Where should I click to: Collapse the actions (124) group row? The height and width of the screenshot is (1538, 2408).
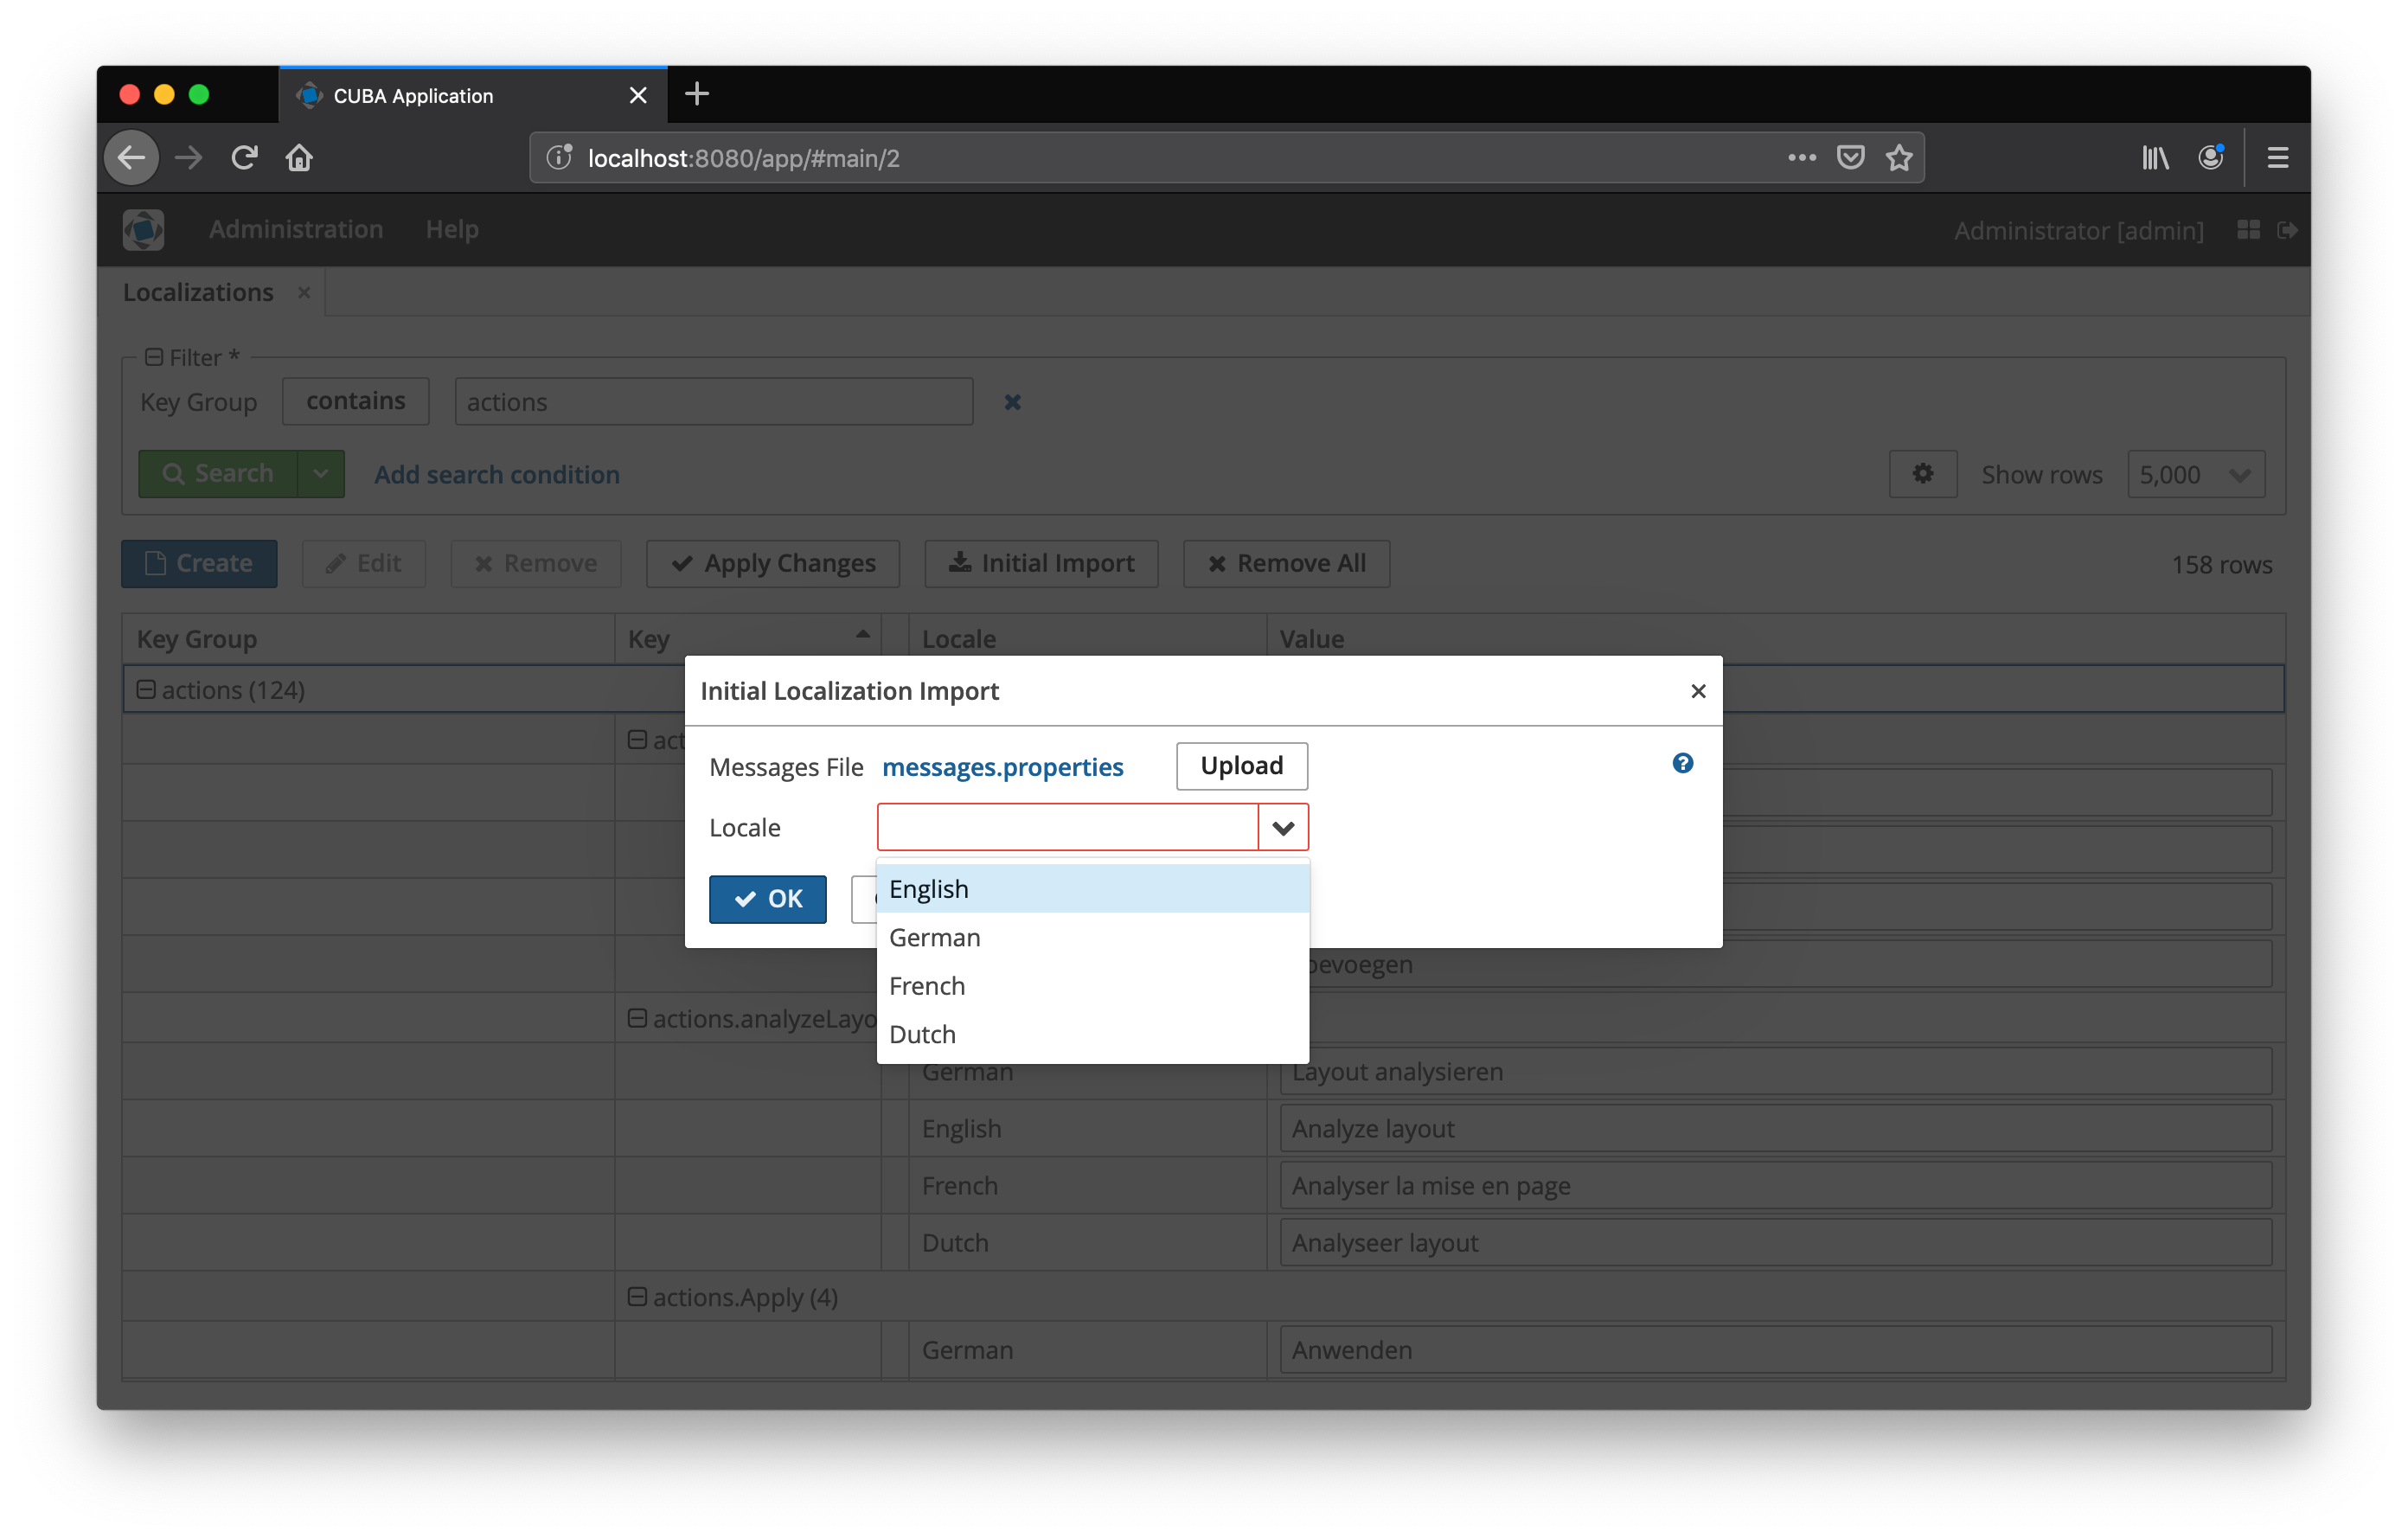point(146,690)
